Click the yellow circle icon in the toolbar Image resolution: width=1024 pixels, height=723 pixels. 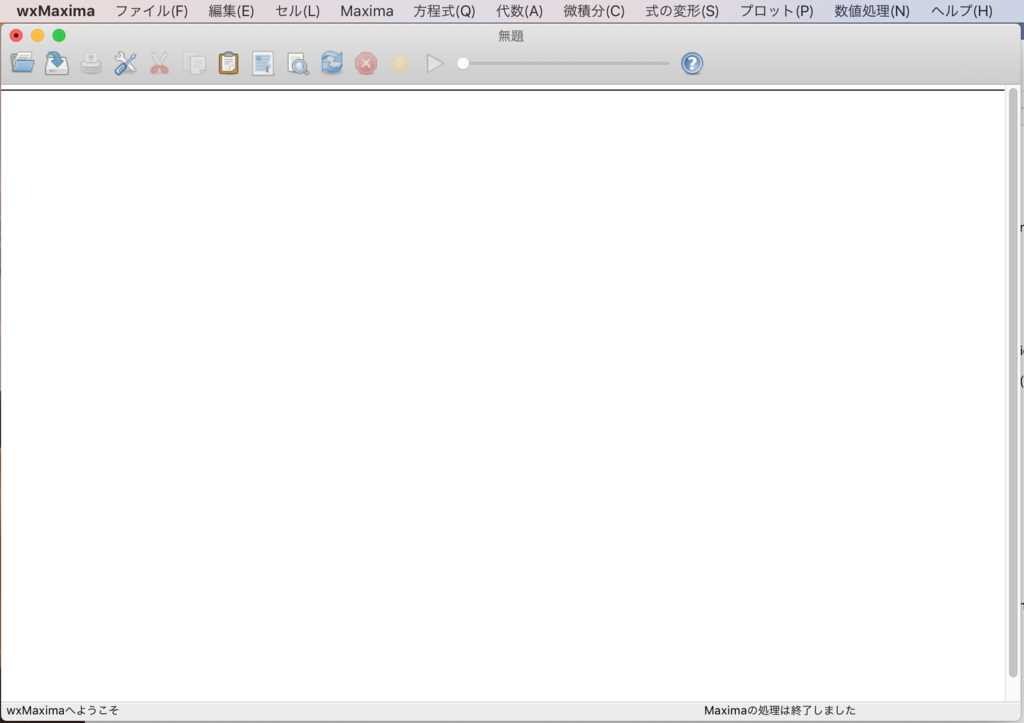click(400, 63)
